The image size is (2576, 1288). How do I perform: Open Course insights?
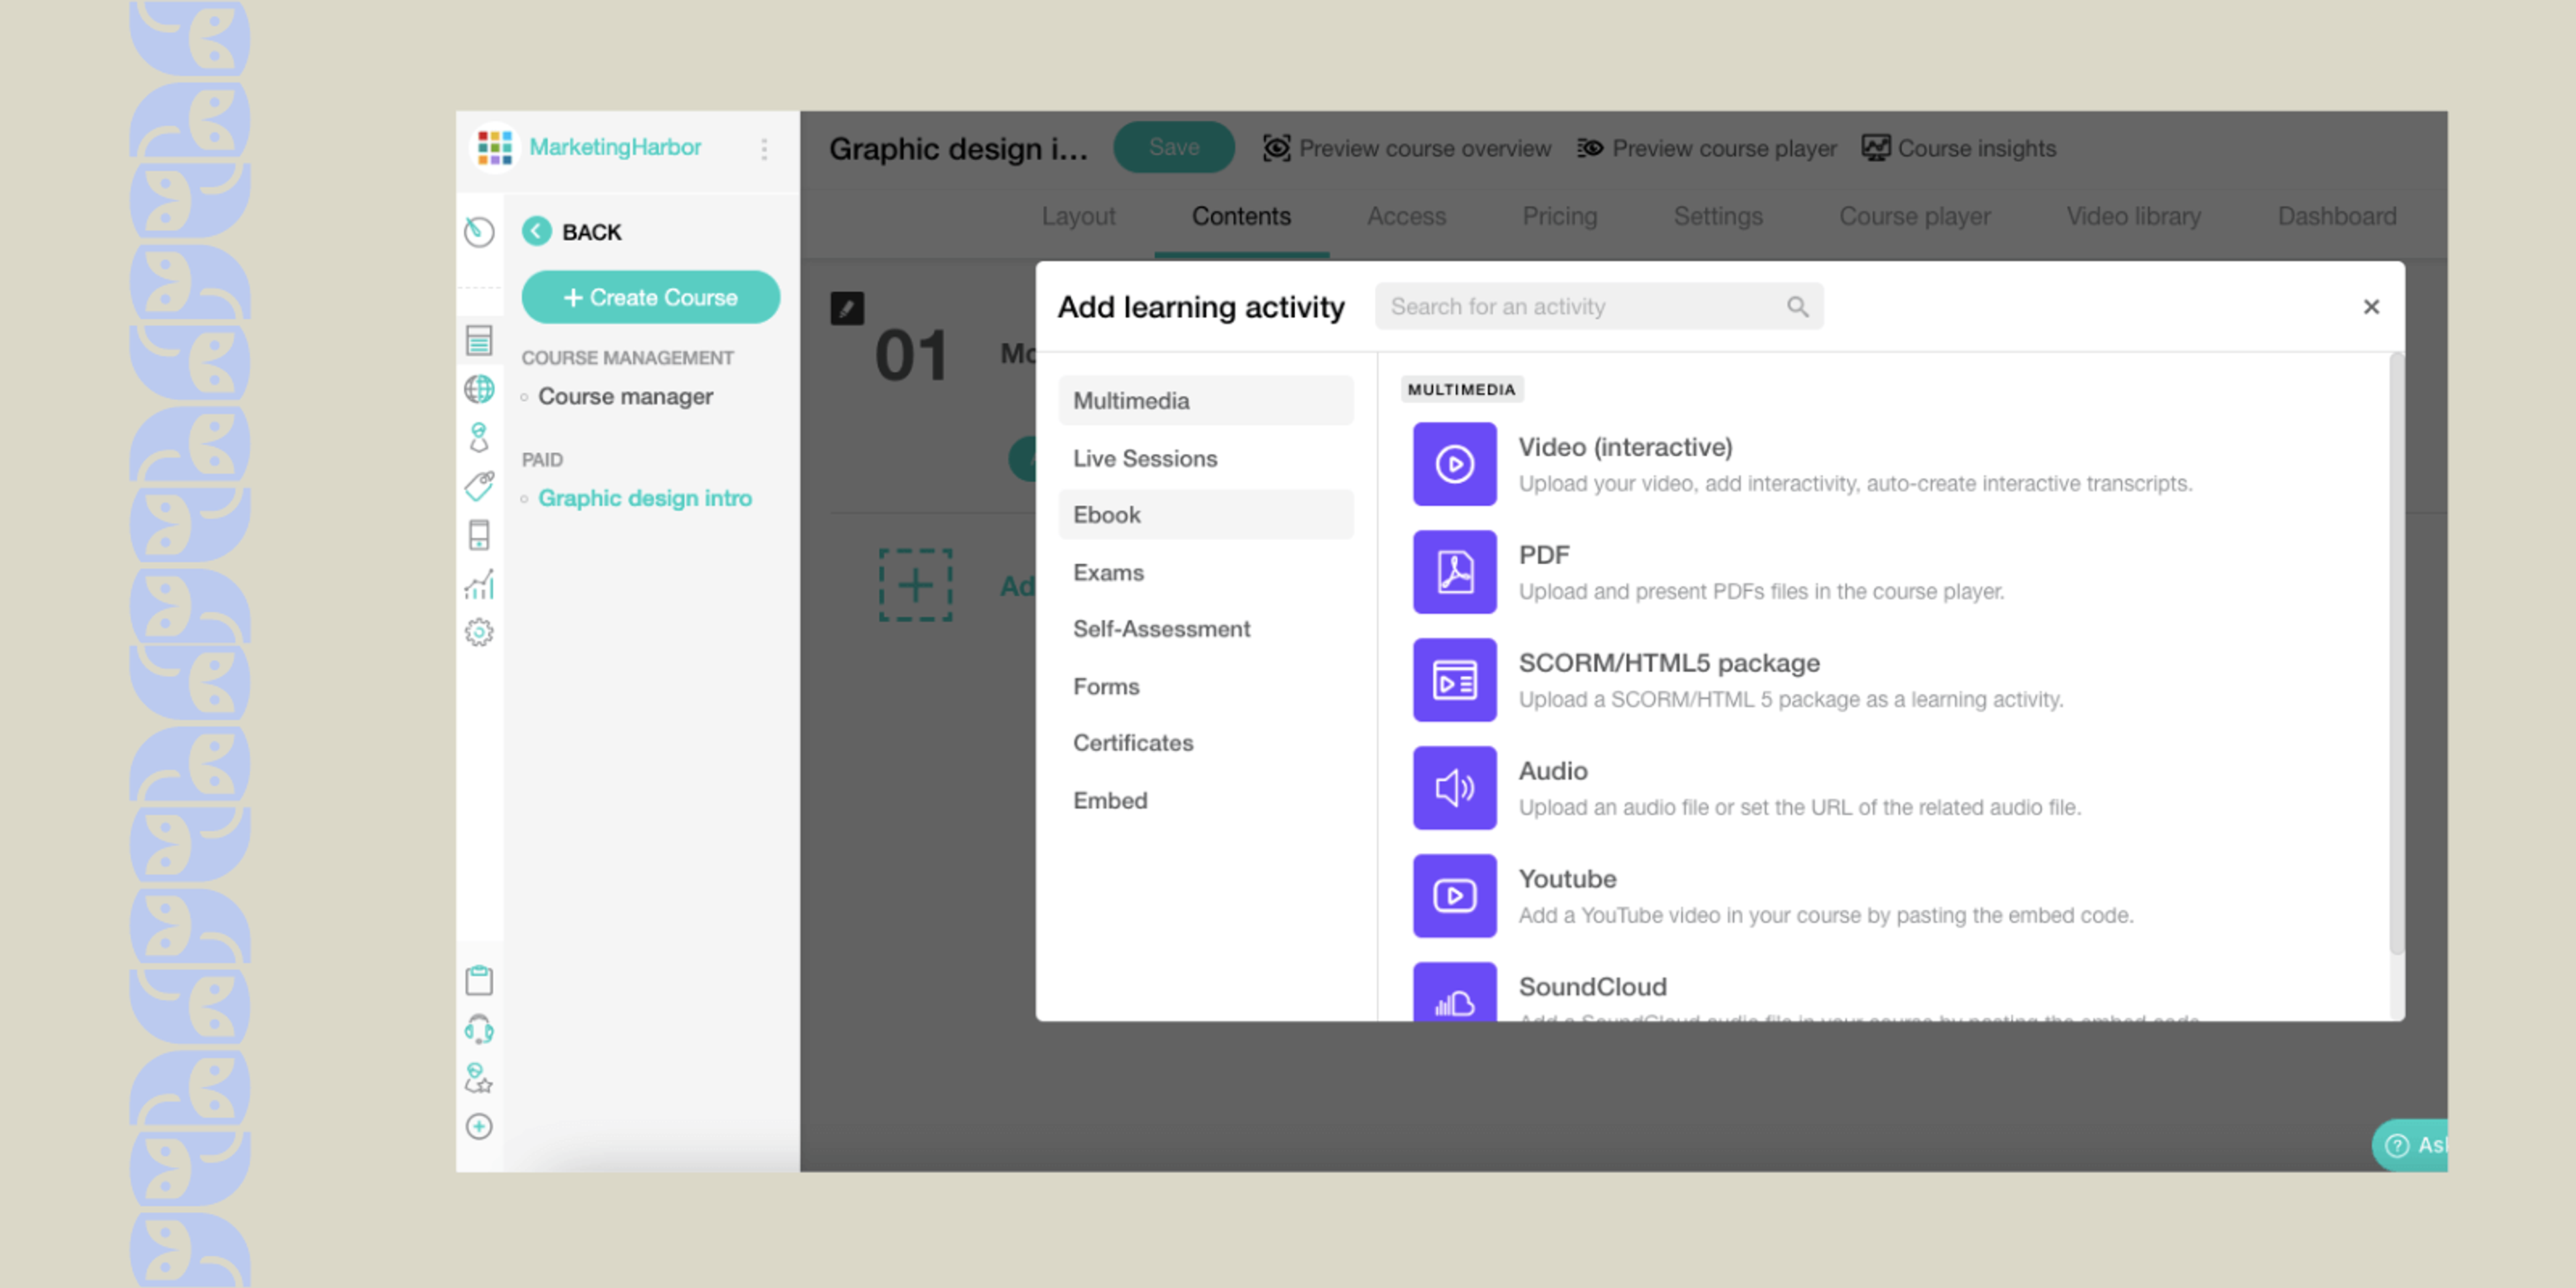tap(1958, 148)
